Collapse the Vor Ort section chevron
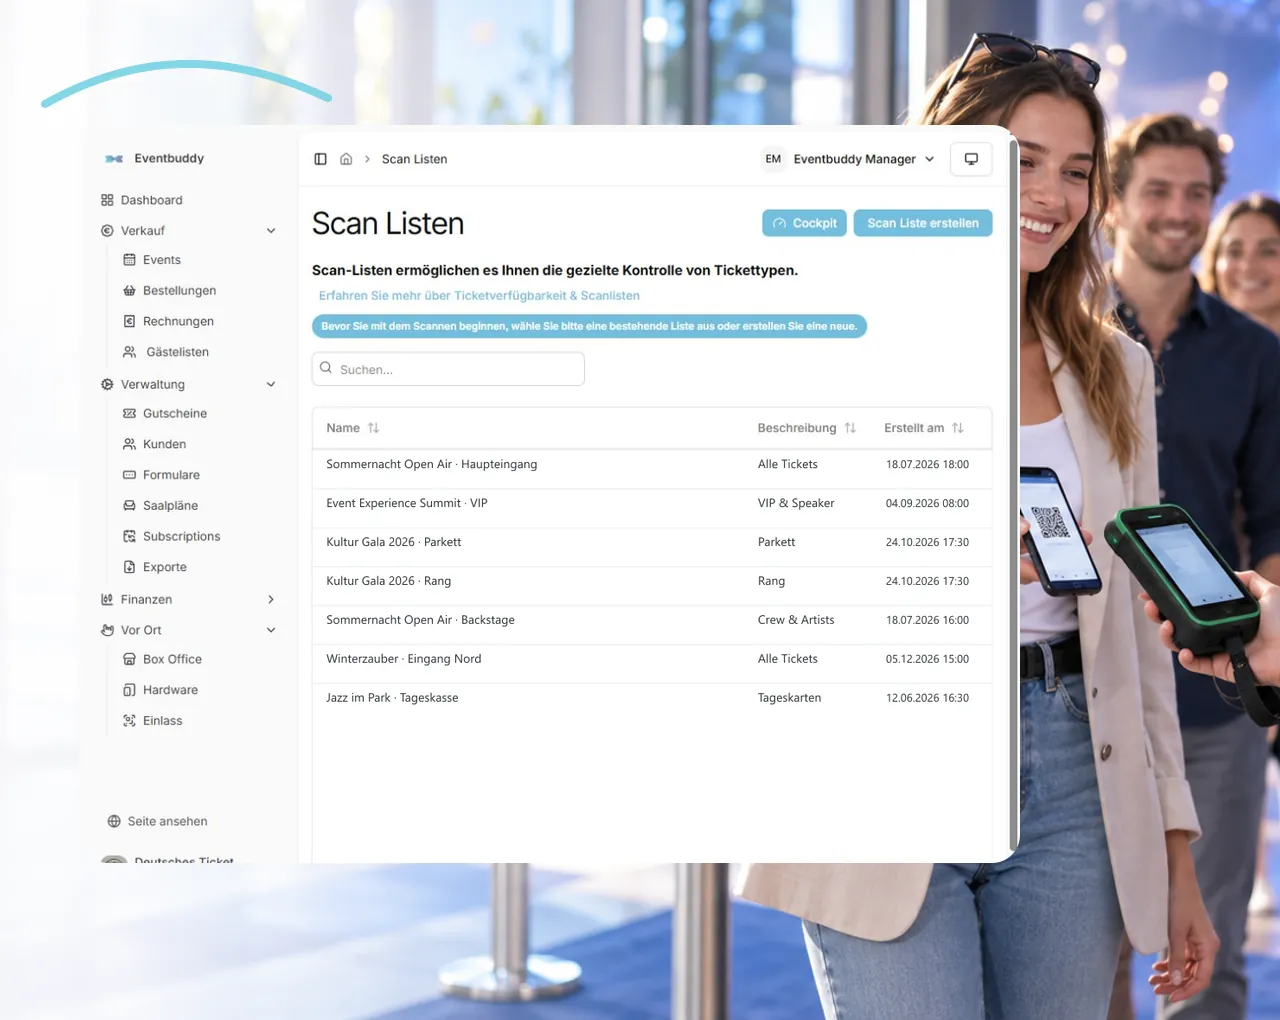Image resolution: width=1280 pixels, height=1020 pixels. [271, 630]
